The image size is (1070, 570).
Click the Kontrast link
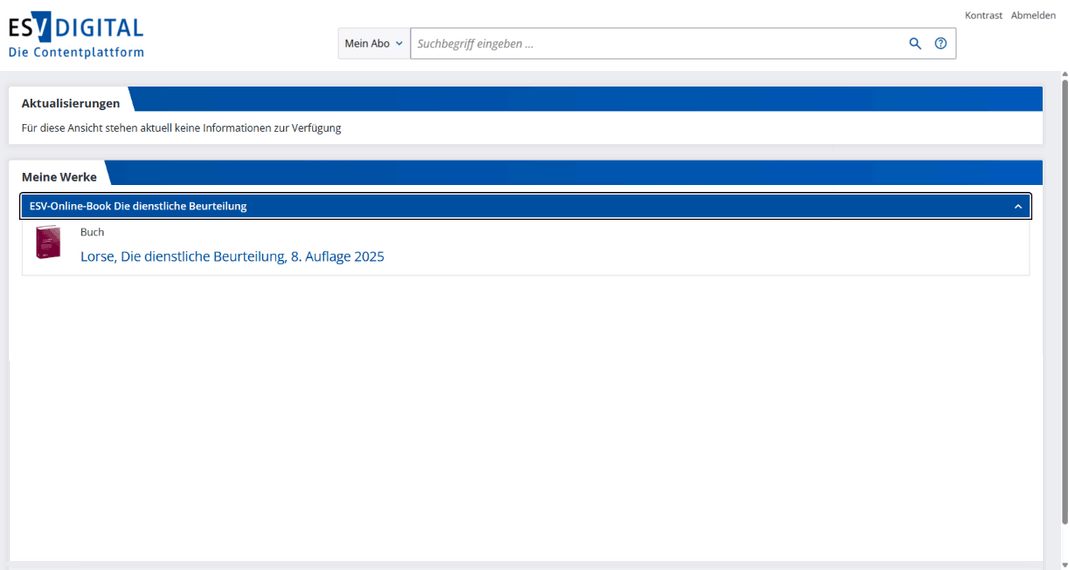click(983, 15)
